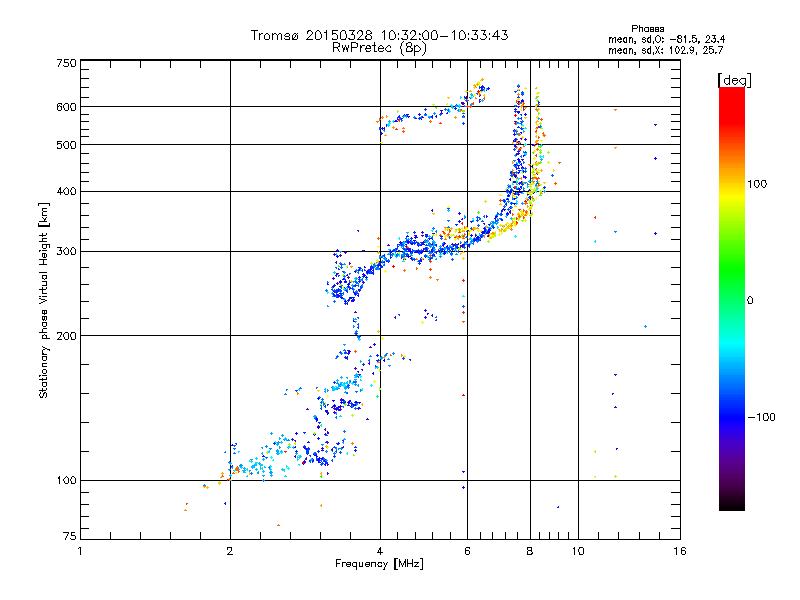800x600 pixels.
Task: Select the 'mean, sd,O: -81.5, 23.4' line
Action: pyautogui.click(x=666, y=39)
